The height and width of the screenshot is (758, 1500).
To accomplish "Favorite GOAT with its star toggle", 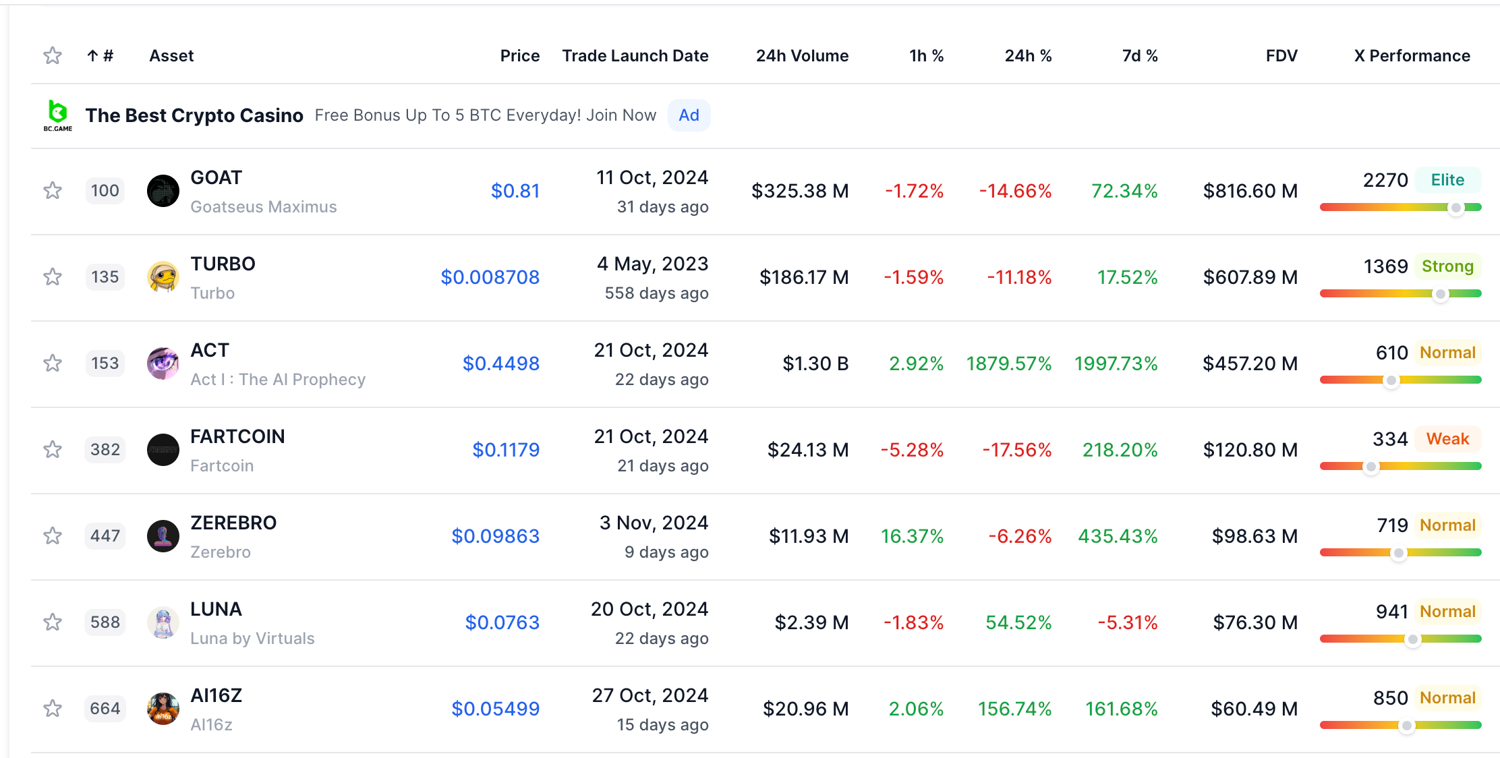I will coord(53,191).
